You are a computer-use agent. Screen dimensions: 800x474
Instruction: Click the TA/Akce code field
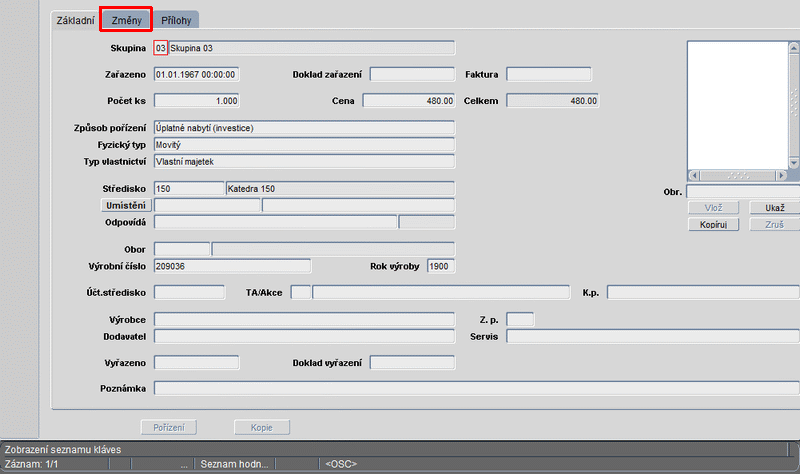[x=301, y=293]
